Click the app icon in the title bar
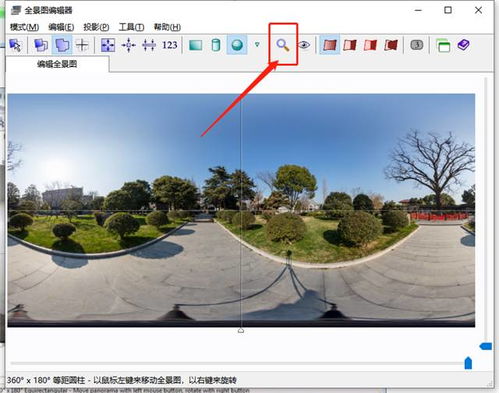Screen dimensions: 499x393 pos(16,10)
